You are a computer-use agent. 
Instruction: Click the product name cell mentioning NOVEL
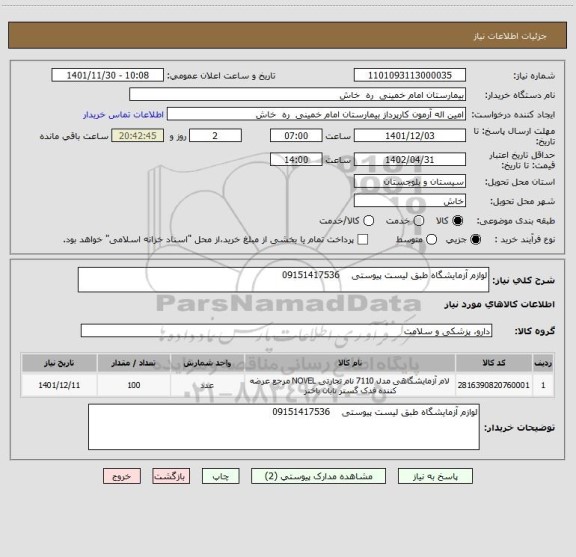coord(350,385)
